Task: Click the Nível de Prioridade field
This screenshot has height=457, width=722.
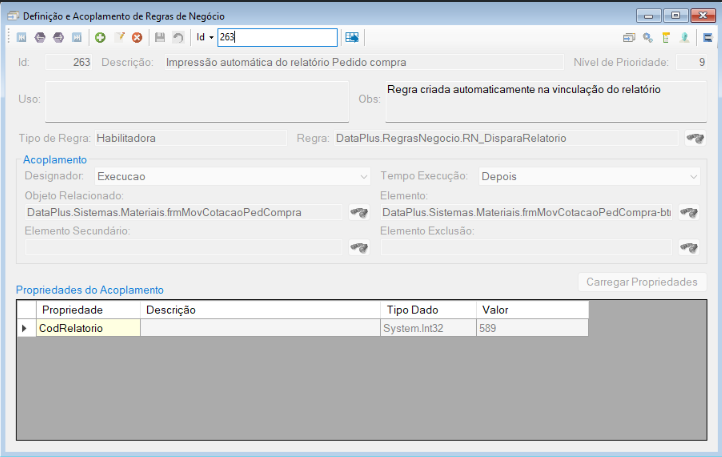Action: pyautogui.click(x=691, y=62)
